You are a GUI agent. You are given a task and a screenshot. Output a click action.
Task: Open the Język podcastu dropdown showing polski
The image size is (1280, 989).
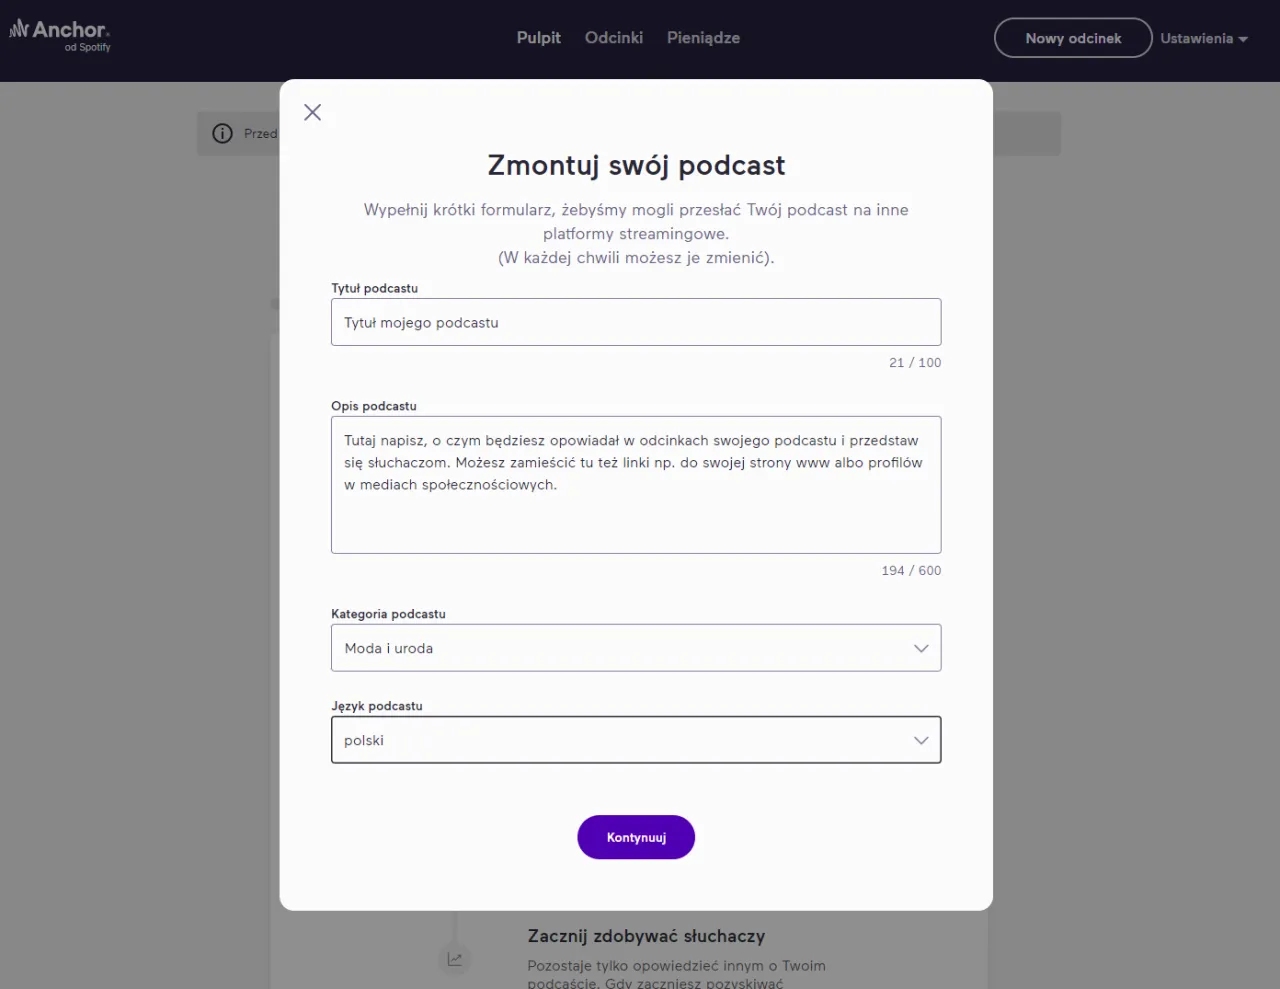click(x=636, y=740)
